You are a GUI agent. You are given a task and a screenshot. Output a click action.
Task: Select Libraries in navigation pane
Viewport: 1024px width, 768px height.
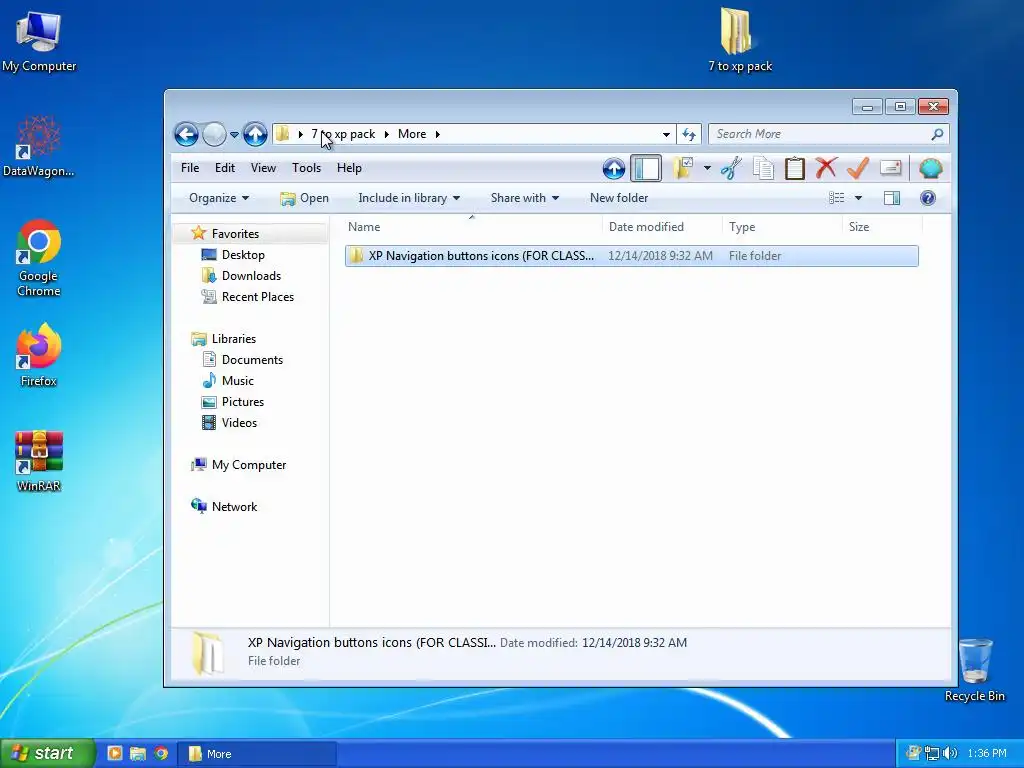(x=234, y=339)
